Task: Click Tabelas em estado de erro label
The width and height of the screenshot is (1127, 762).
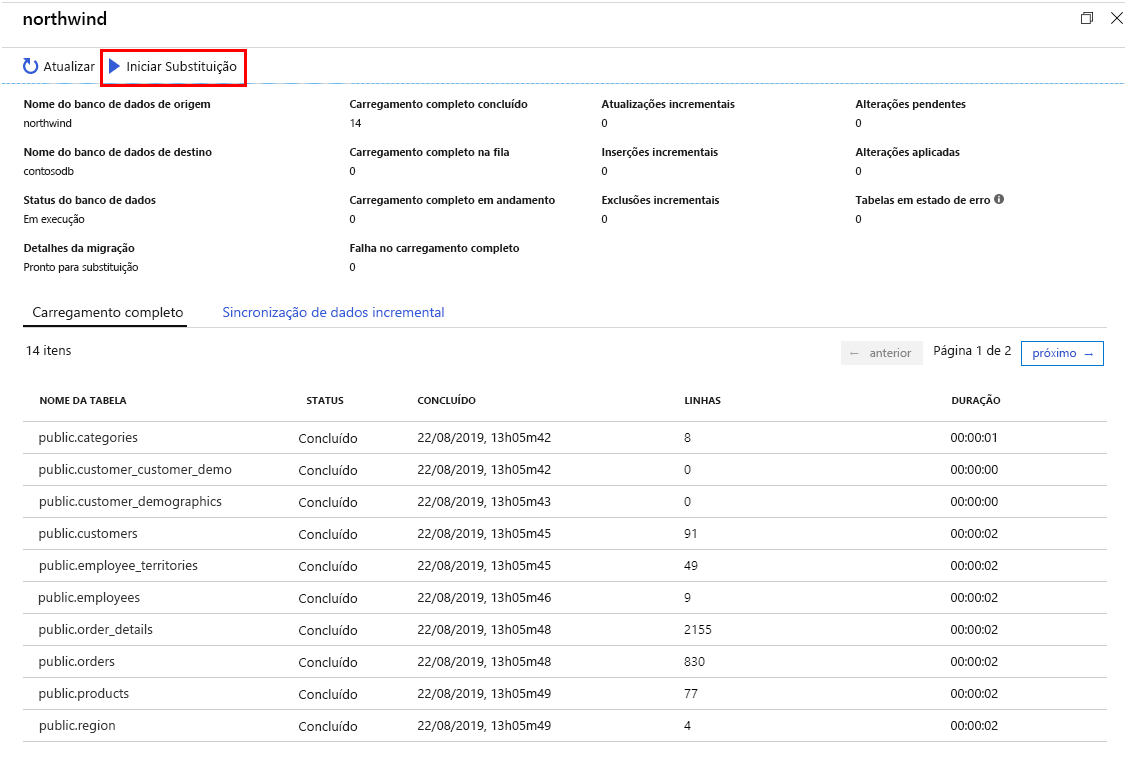Action: (922, 200)
